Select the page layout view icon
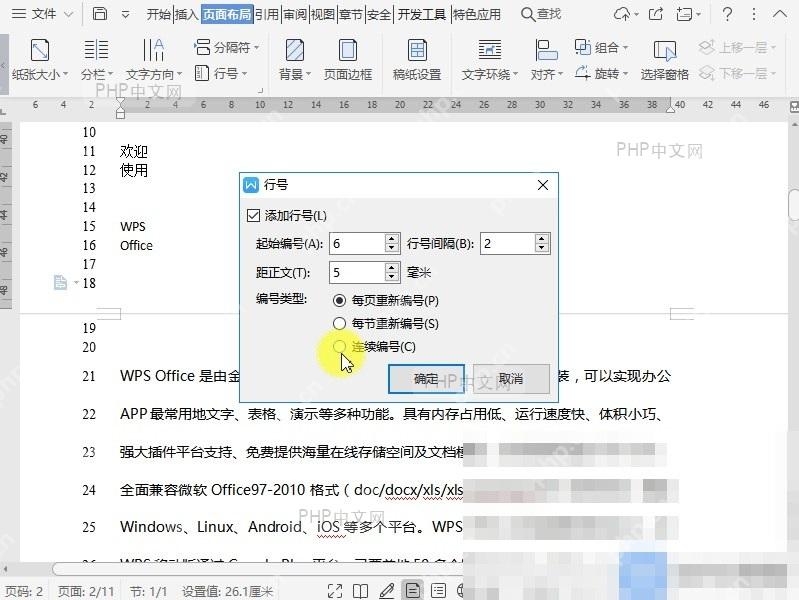Viewport: 799px width, 600px height. point(413,591)
